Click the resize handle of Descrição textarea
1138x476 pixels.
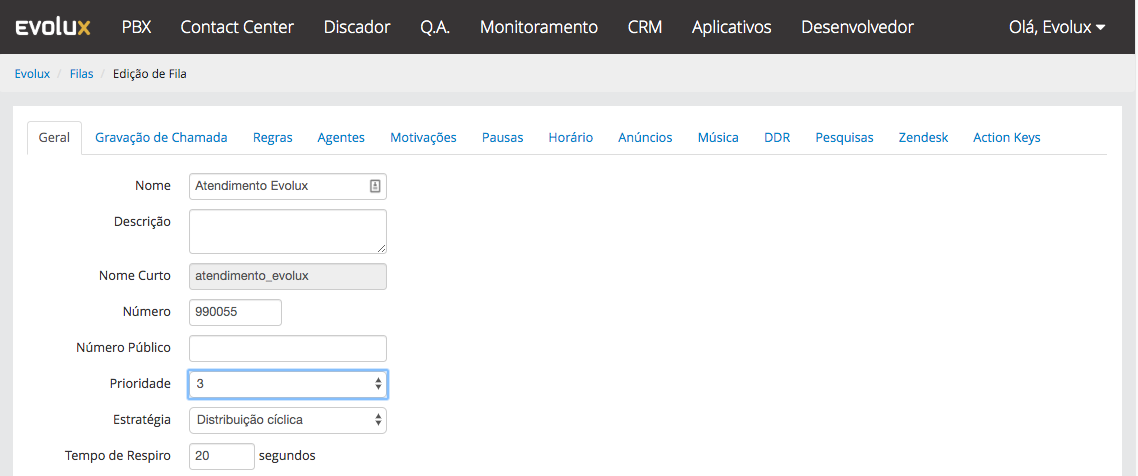[x=381, y=248]
